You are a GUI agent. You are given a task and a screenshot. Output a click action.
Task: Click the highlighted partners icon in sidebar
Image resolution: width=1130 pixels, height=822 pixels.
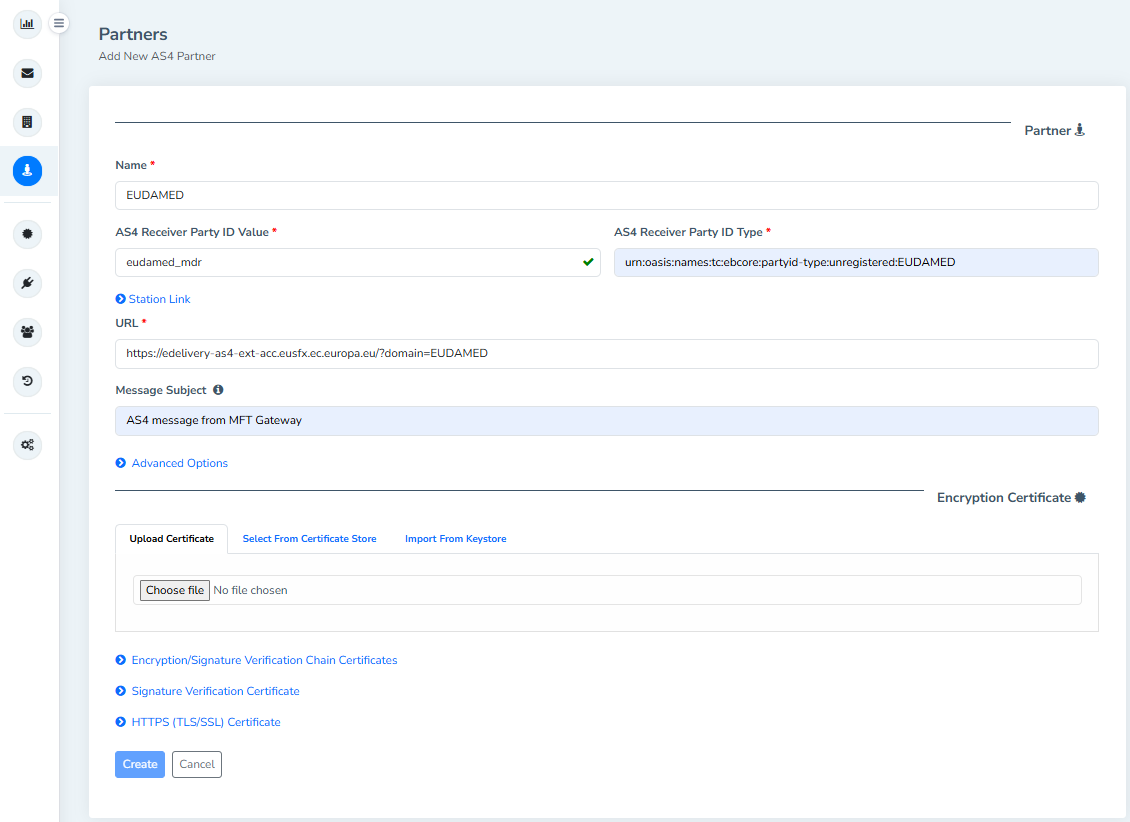click(27, 171)
